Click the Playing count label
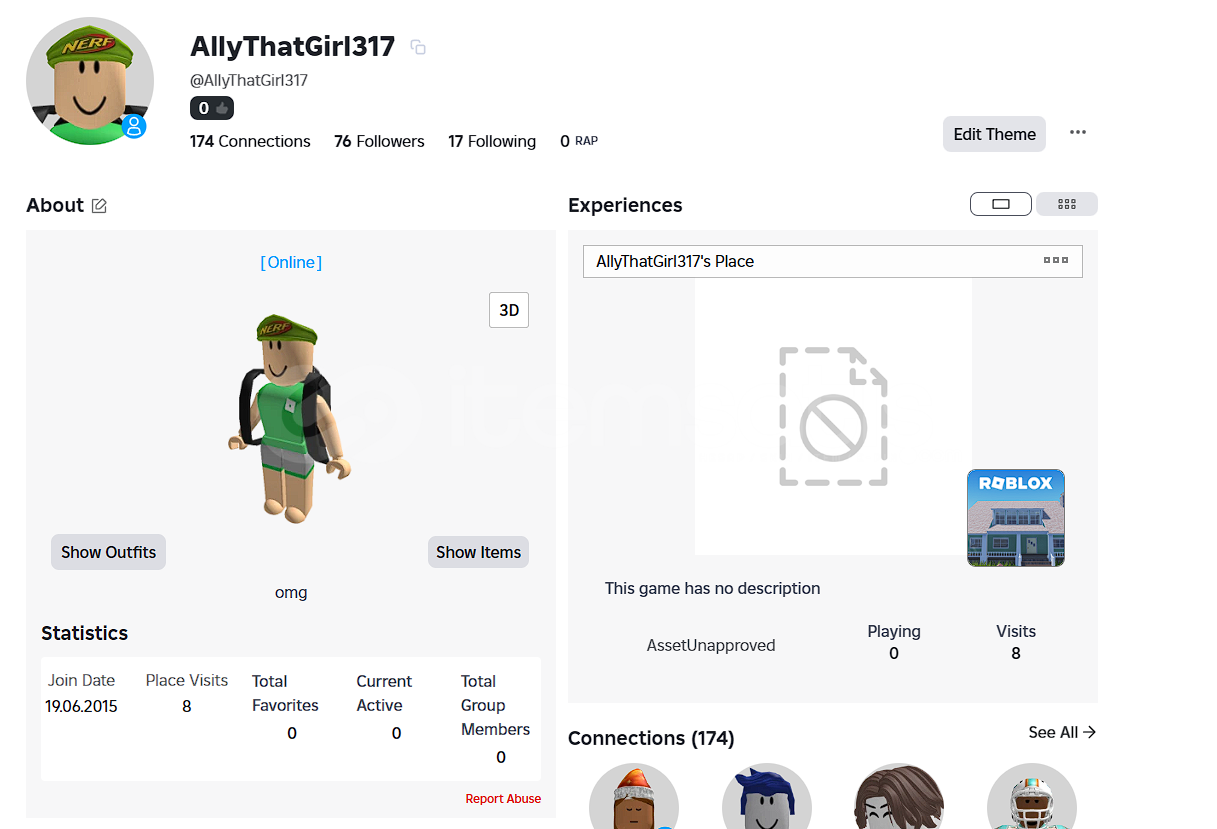Image resolution: width=1217 pixels, height=829 pixels. [894, 631]
